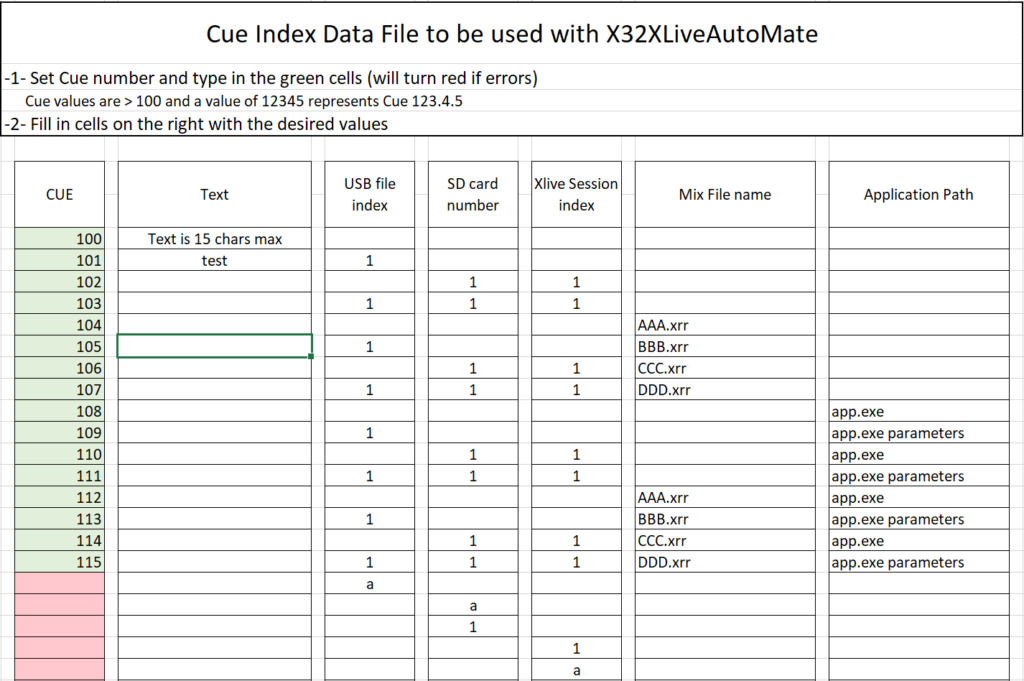Image resolution: width=1024 pixels, height=681 pixels.
Task: Select cue cell 103
Action: 59,303
